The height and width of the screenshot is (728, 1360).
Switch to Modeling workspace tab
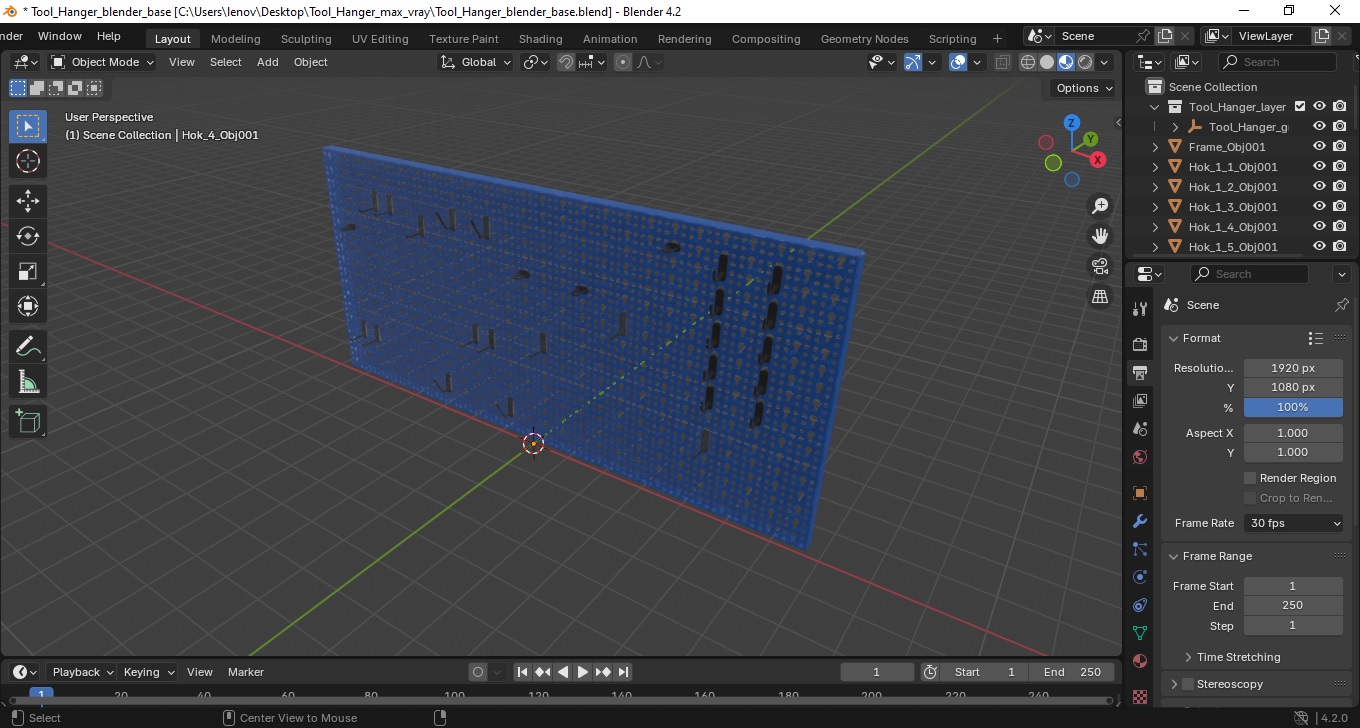[x=235, y=39]
